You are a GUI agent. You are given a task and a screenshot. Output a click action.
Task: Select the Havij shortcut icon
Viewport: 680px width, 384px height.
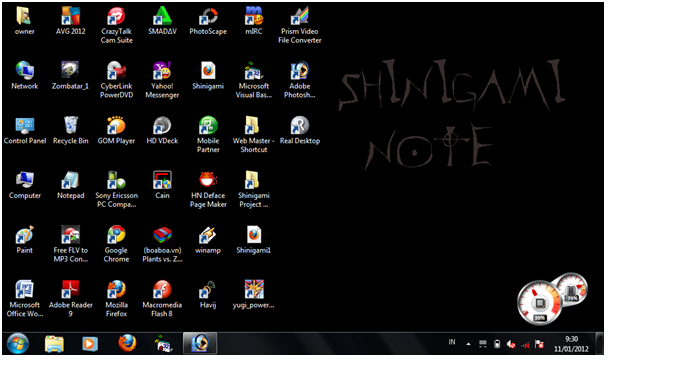pos(208,295)
